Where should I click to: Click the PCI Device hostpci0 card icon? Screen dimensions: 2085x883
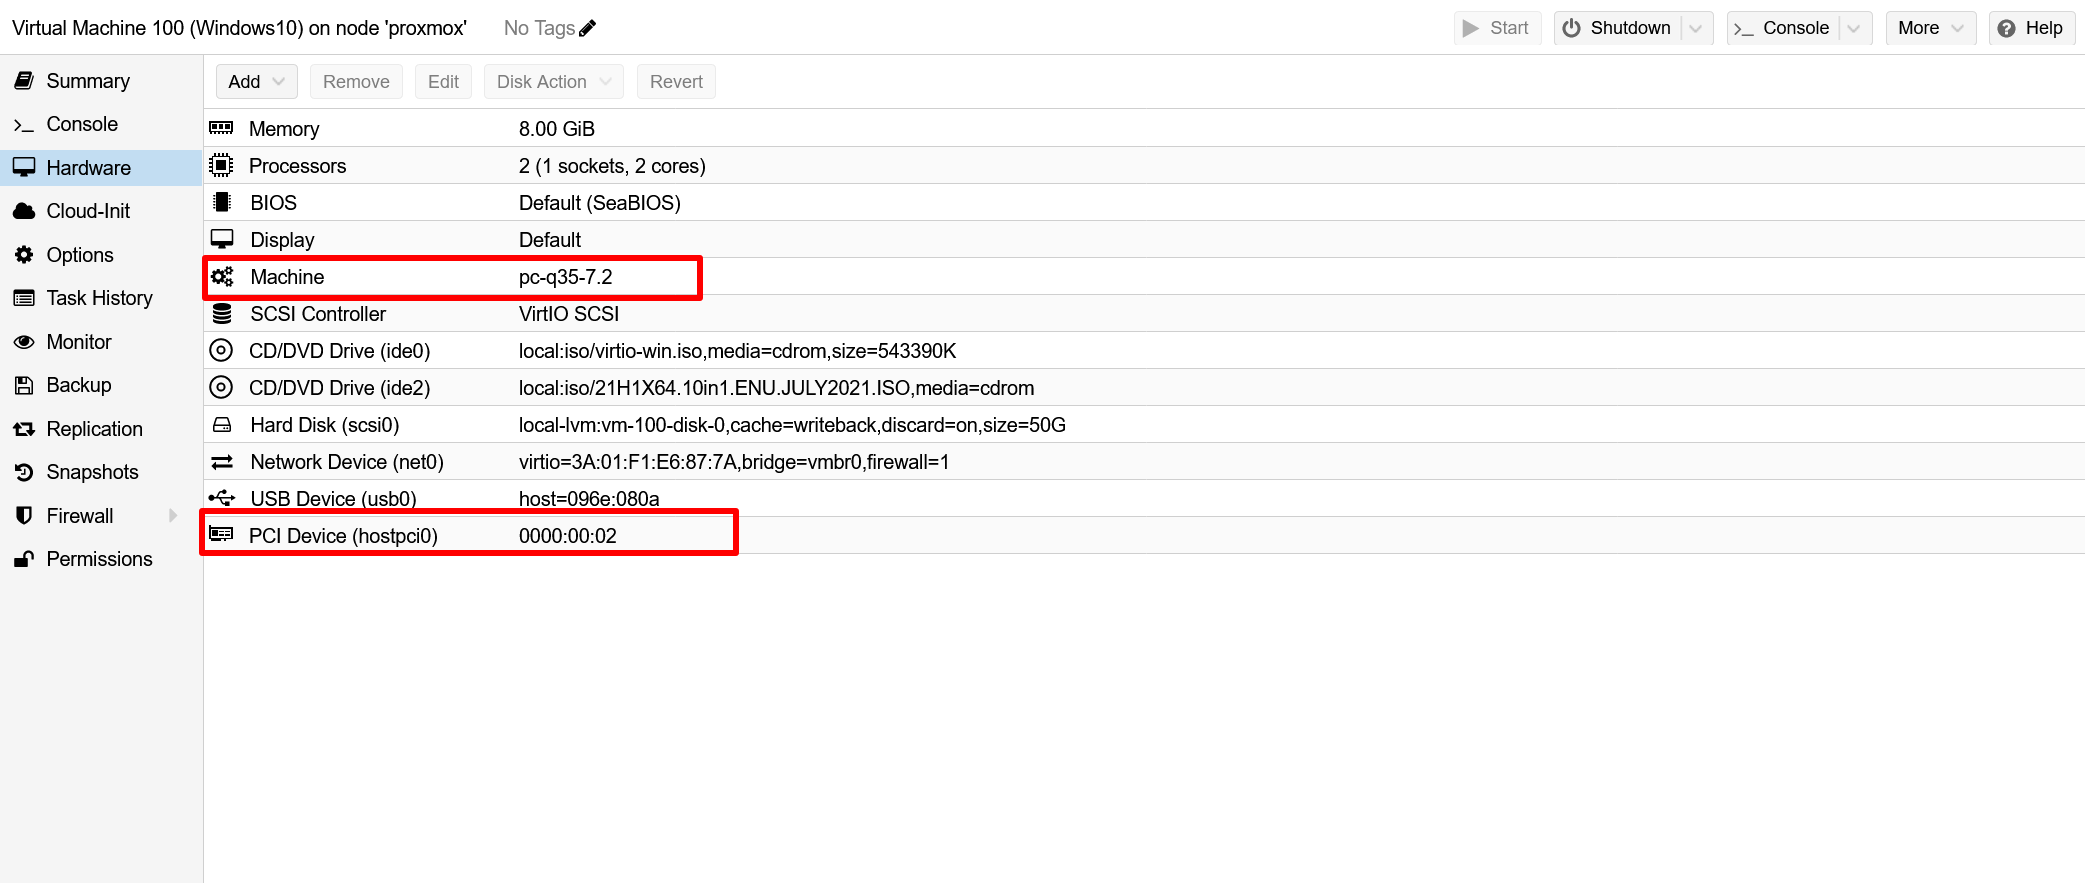click(221, 535)
